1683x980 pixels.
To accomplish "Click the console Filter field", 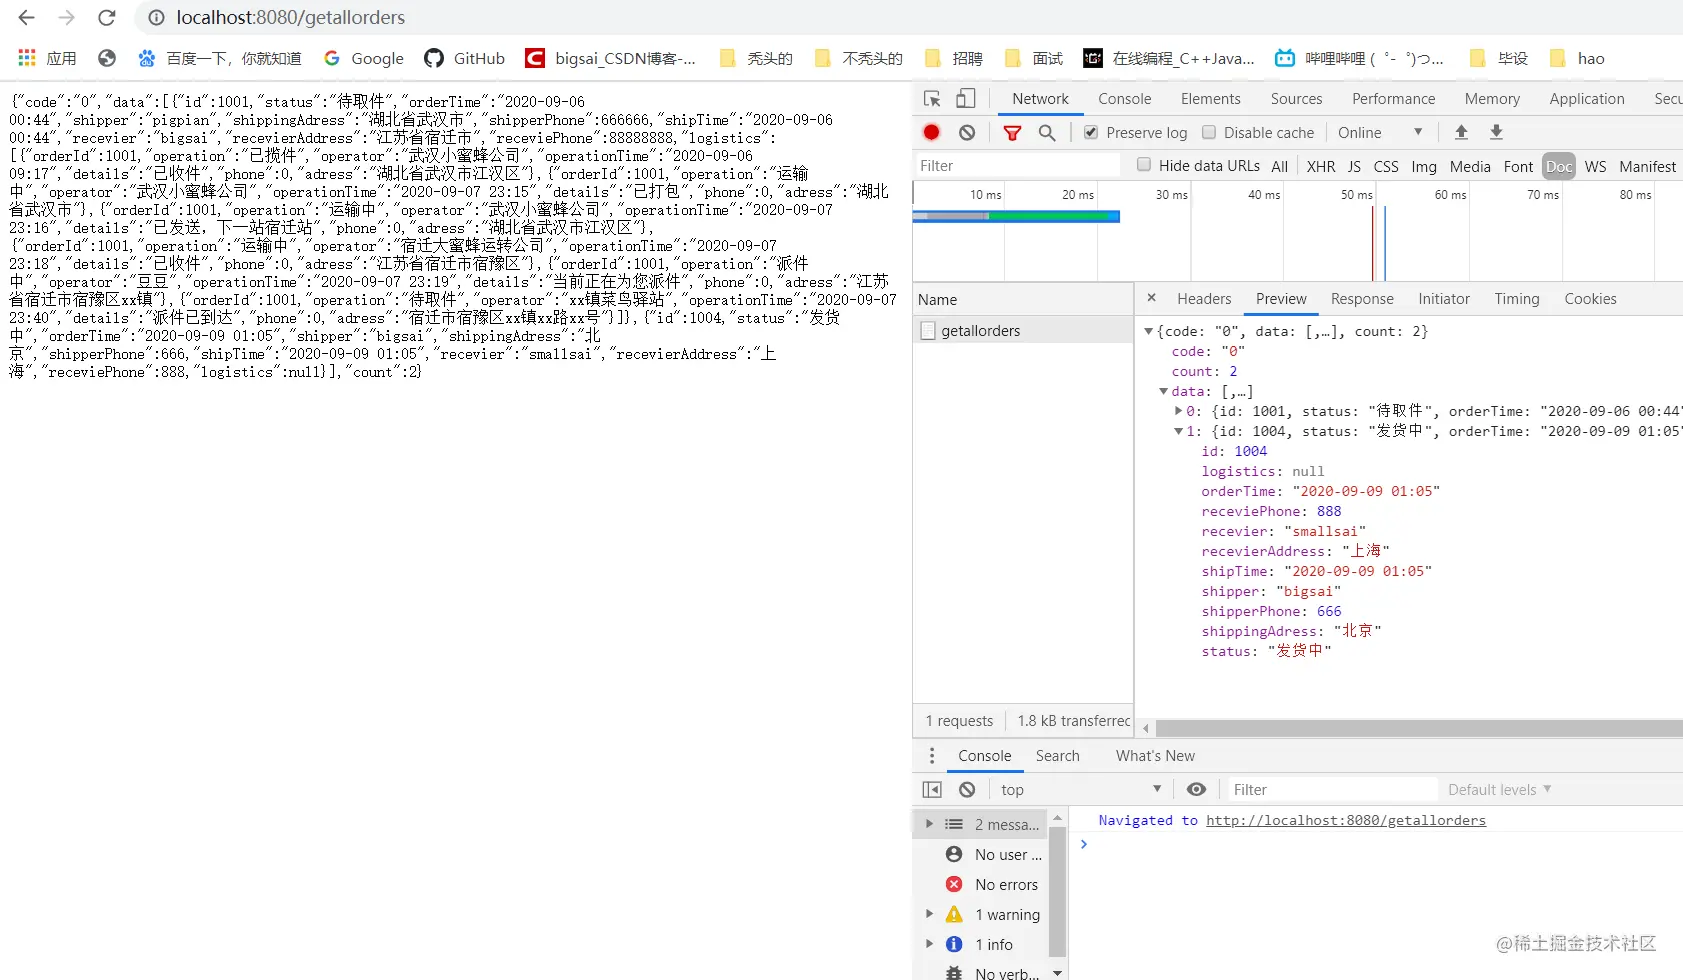I will (1331, 789).
